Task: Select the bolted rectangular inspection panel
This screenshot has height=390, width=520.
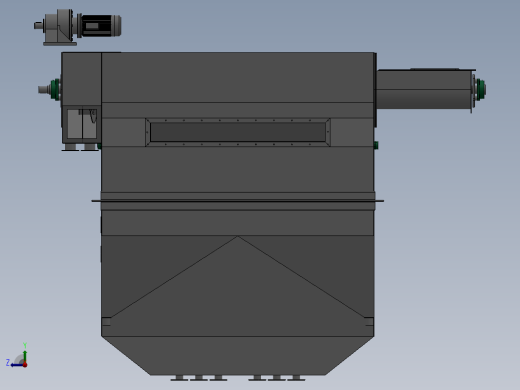Action: click(238, 132)
